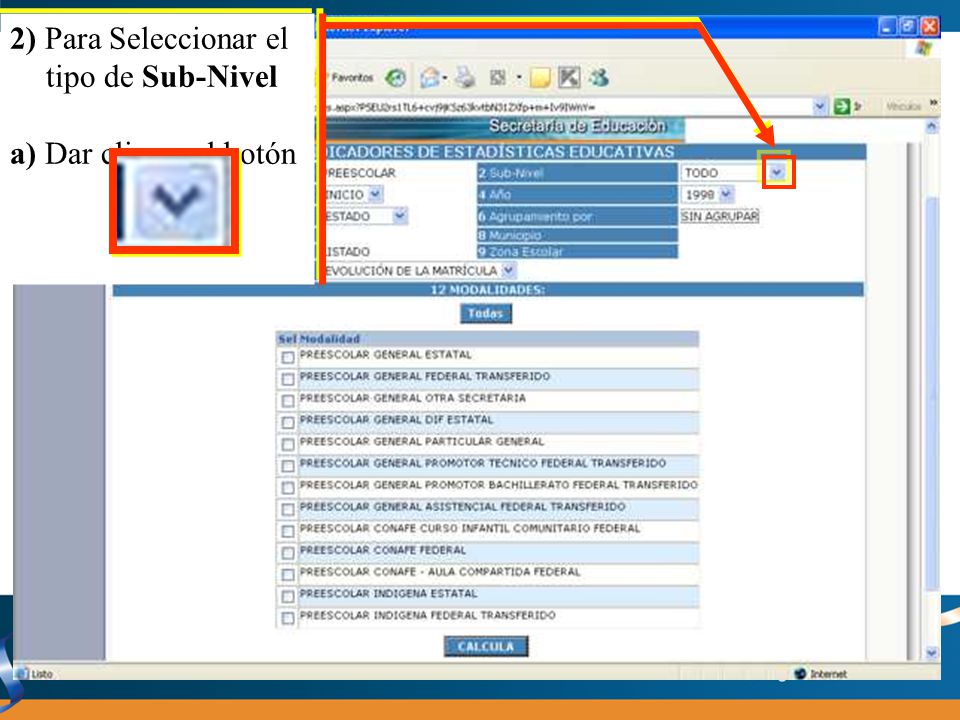Click the CALCULA button

pyautogui.click(x=486, y=647)
